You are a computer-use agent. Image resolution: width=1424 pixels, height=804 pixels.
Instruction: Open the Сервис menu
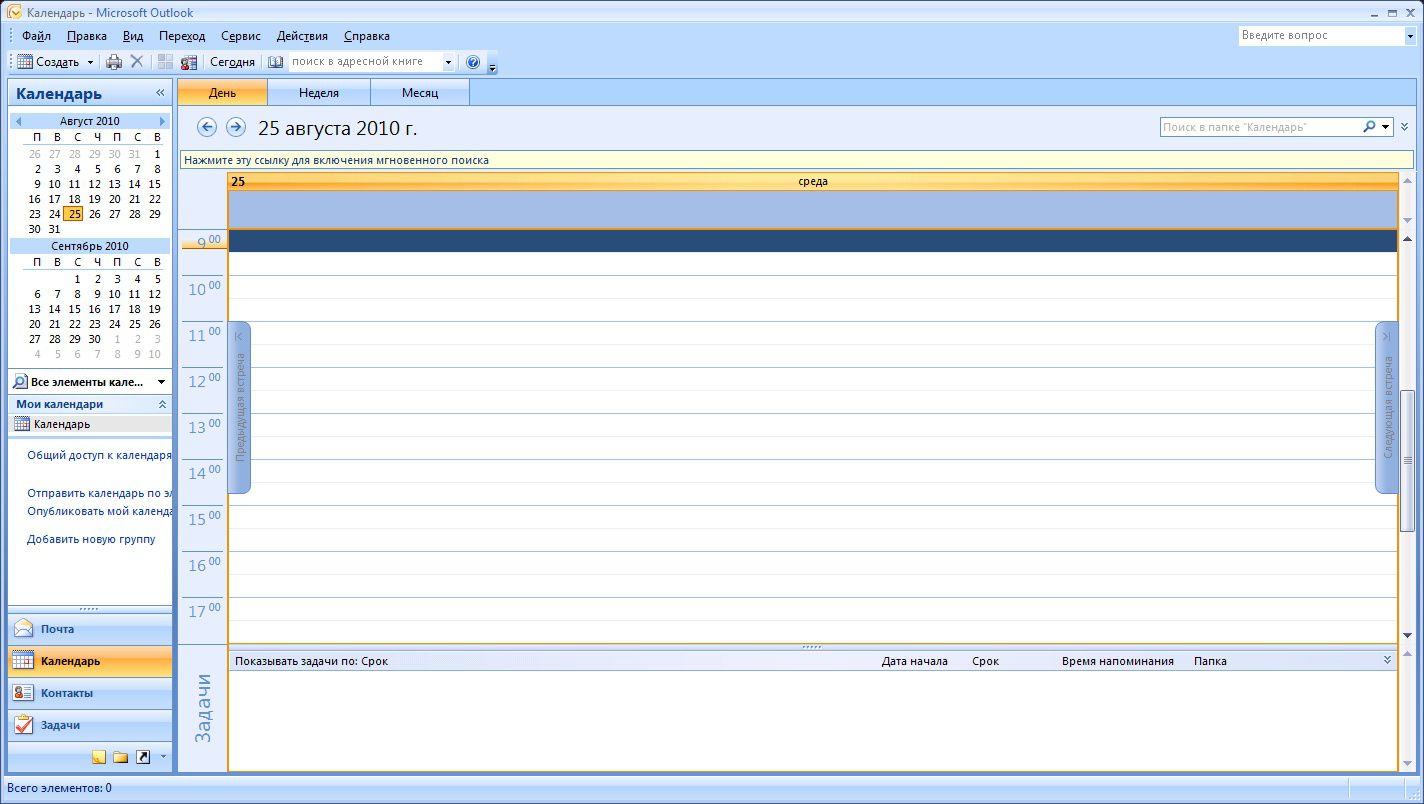241,36
